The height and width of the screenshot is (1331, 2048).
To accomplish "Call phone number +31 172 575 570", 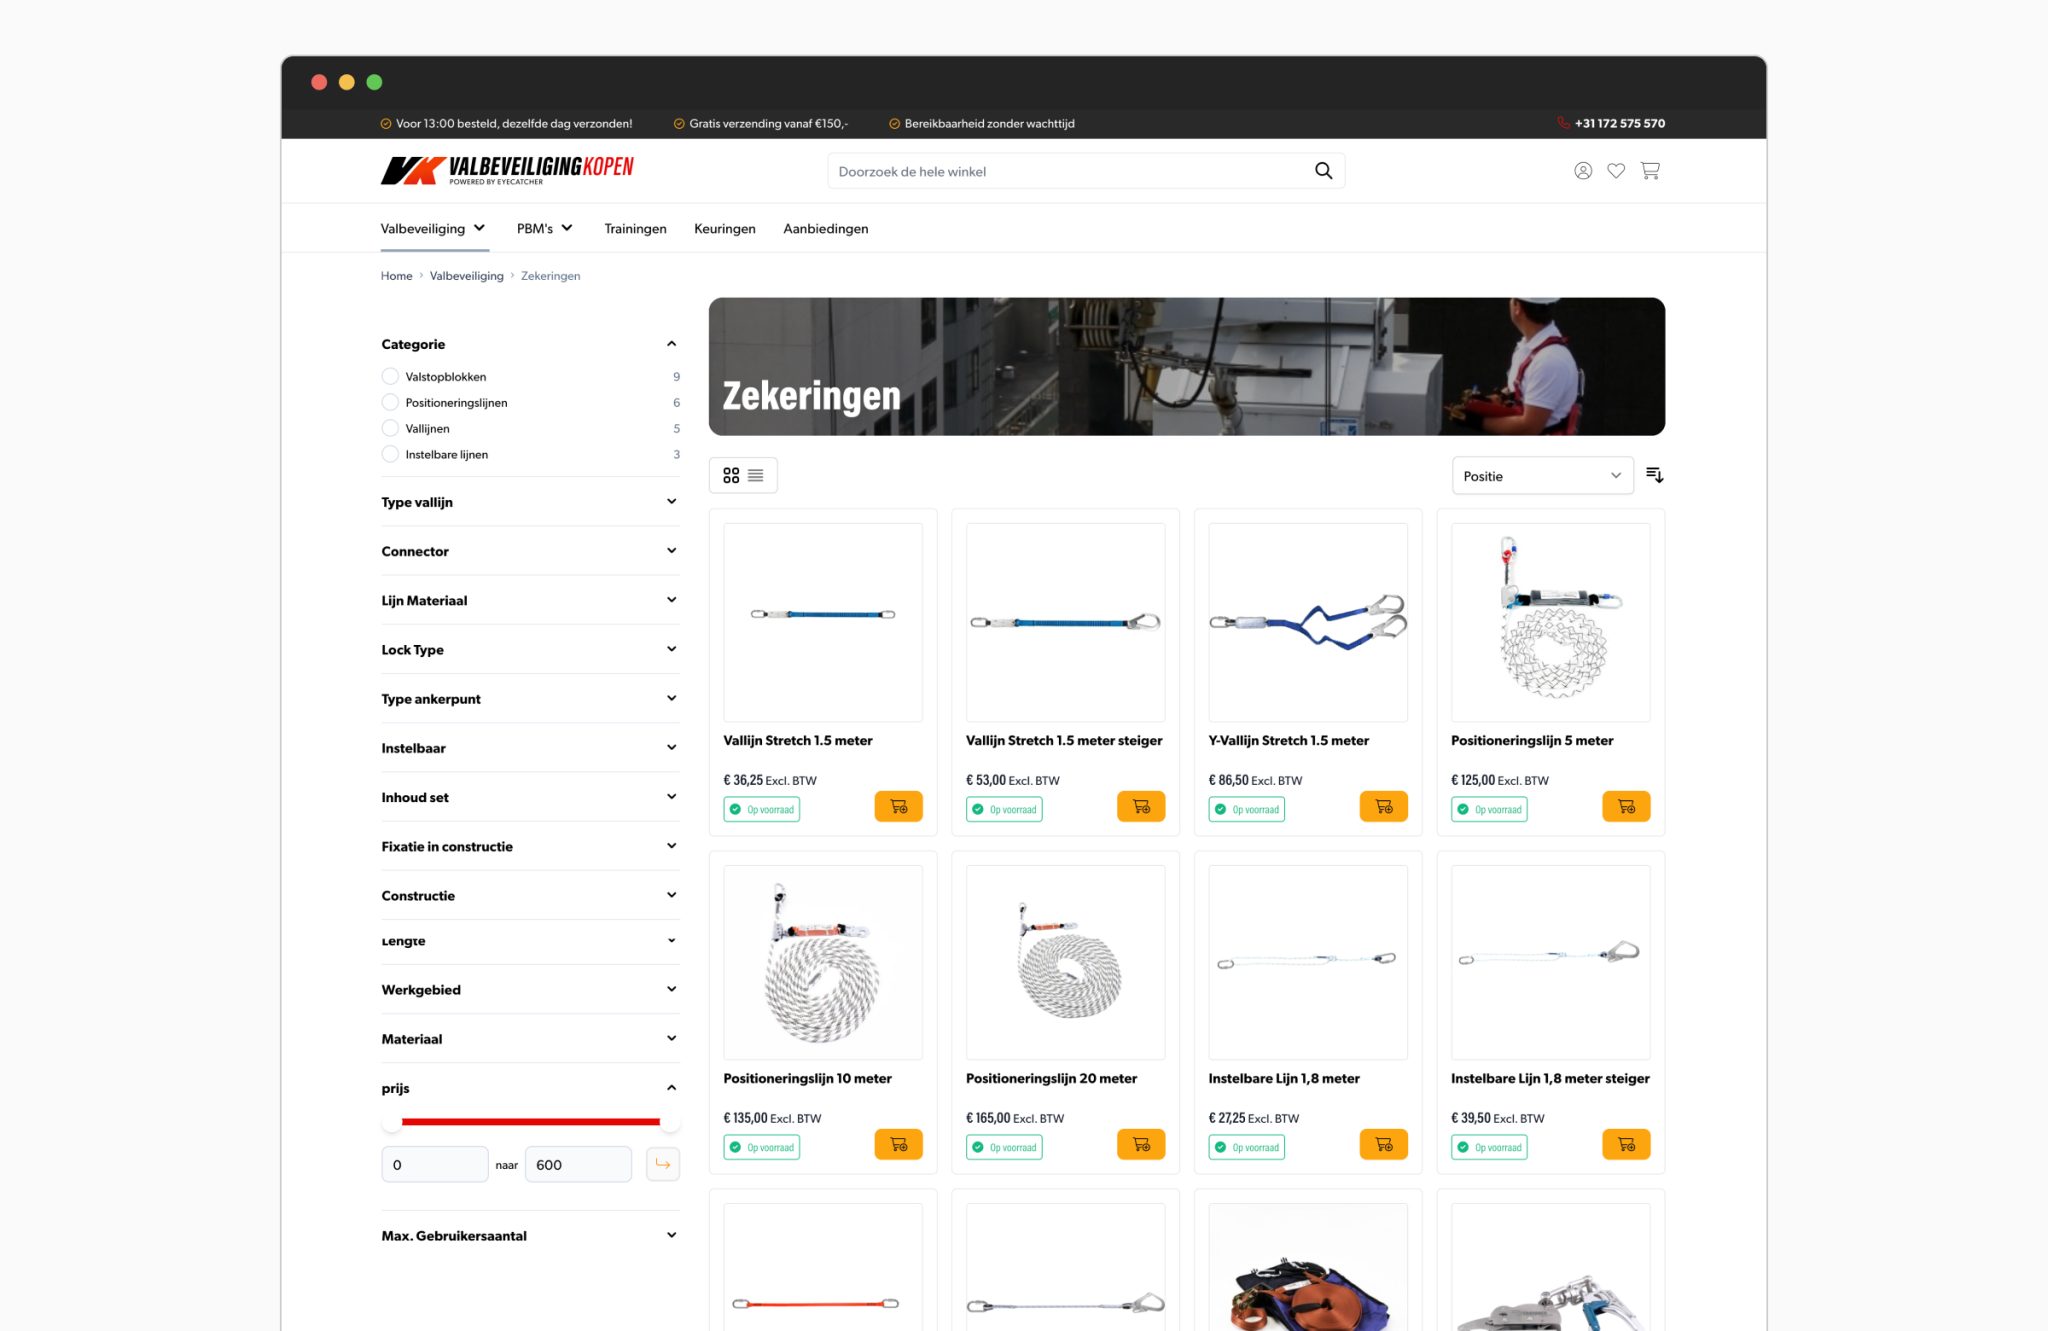I will (x=1620, y=124).
